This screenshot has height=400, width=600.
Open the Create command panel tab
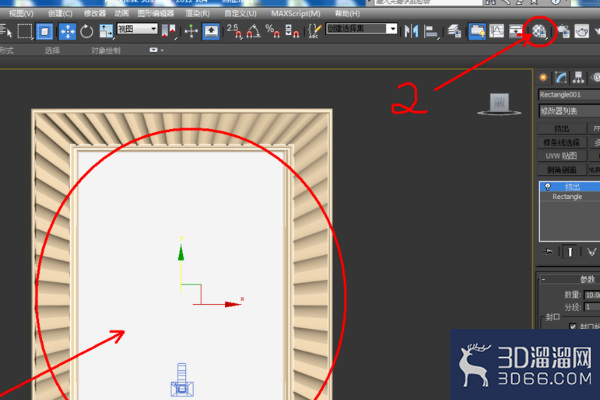click(543, 78)
